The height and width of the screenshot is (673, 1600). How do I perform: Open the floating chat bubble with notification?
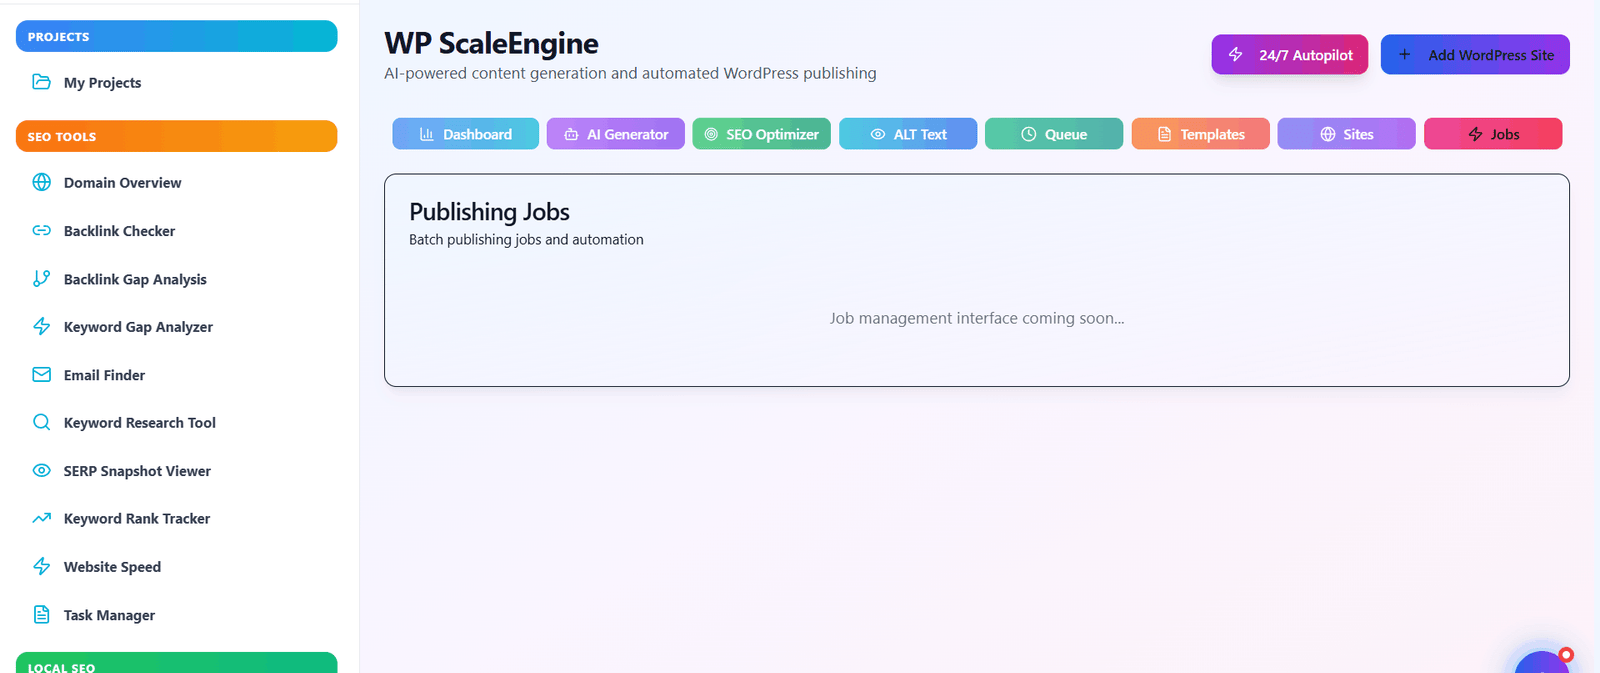click(1541, 662)
